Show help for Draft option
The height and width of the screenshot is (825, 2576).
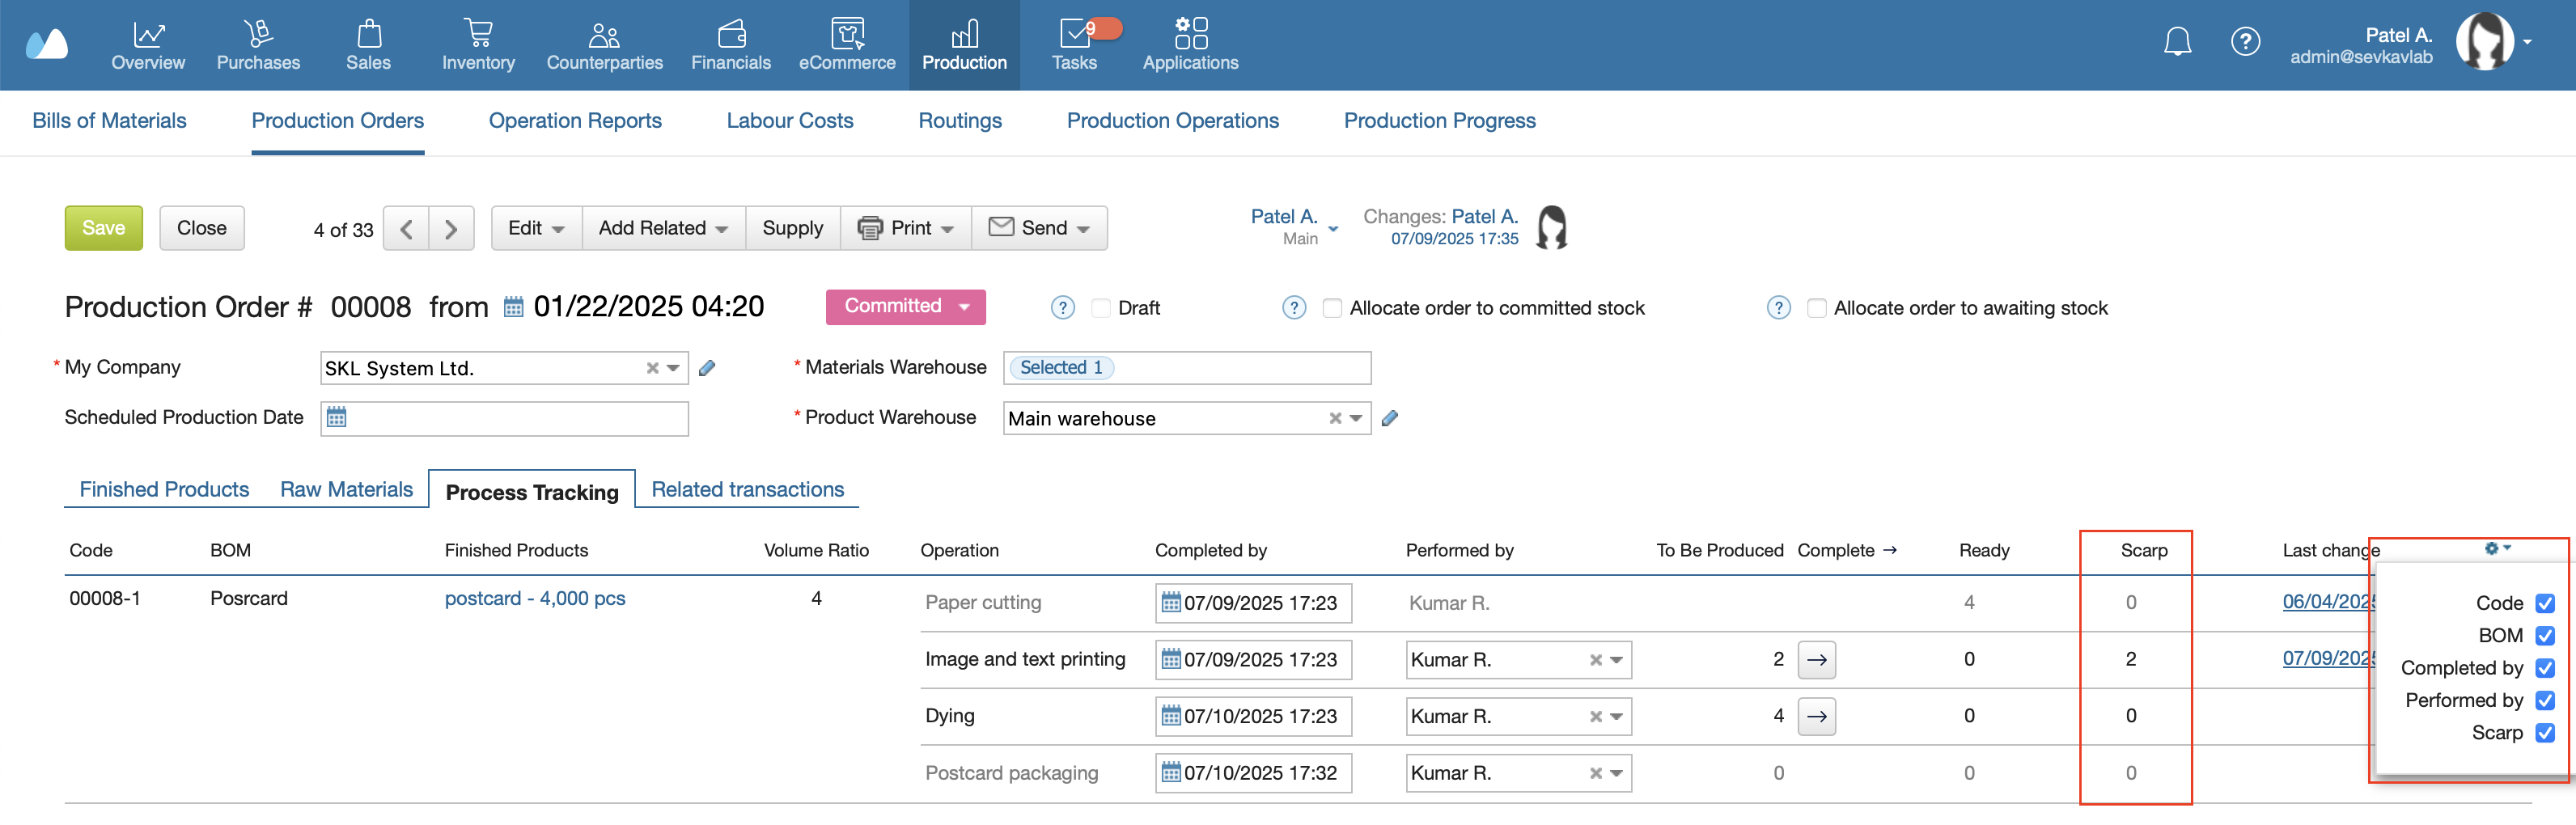point(1063,308)
